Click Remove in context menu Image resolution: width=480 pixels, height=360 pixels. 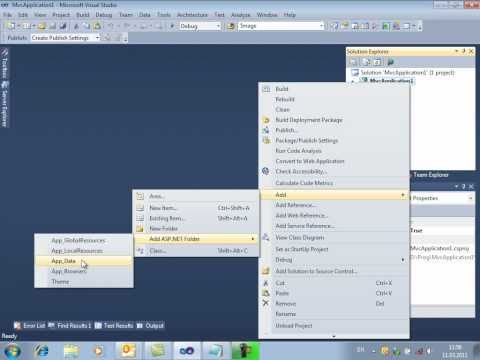pyautogui.click(x=334, y=304)
